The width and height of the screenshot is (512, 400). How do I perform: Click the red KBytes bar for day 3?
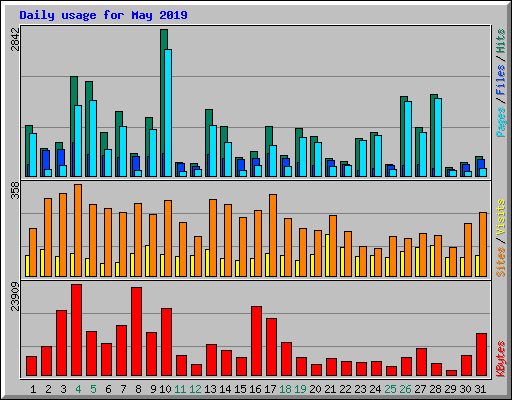61,343
